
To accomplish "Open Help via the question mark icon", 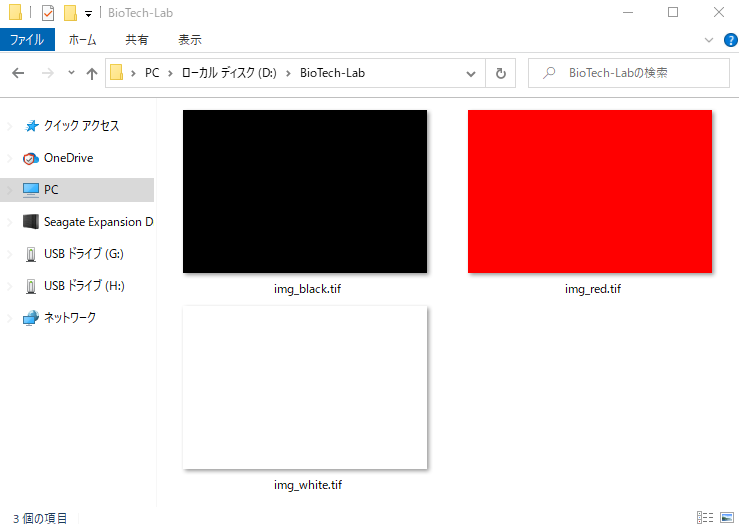I will pos(731,40).
